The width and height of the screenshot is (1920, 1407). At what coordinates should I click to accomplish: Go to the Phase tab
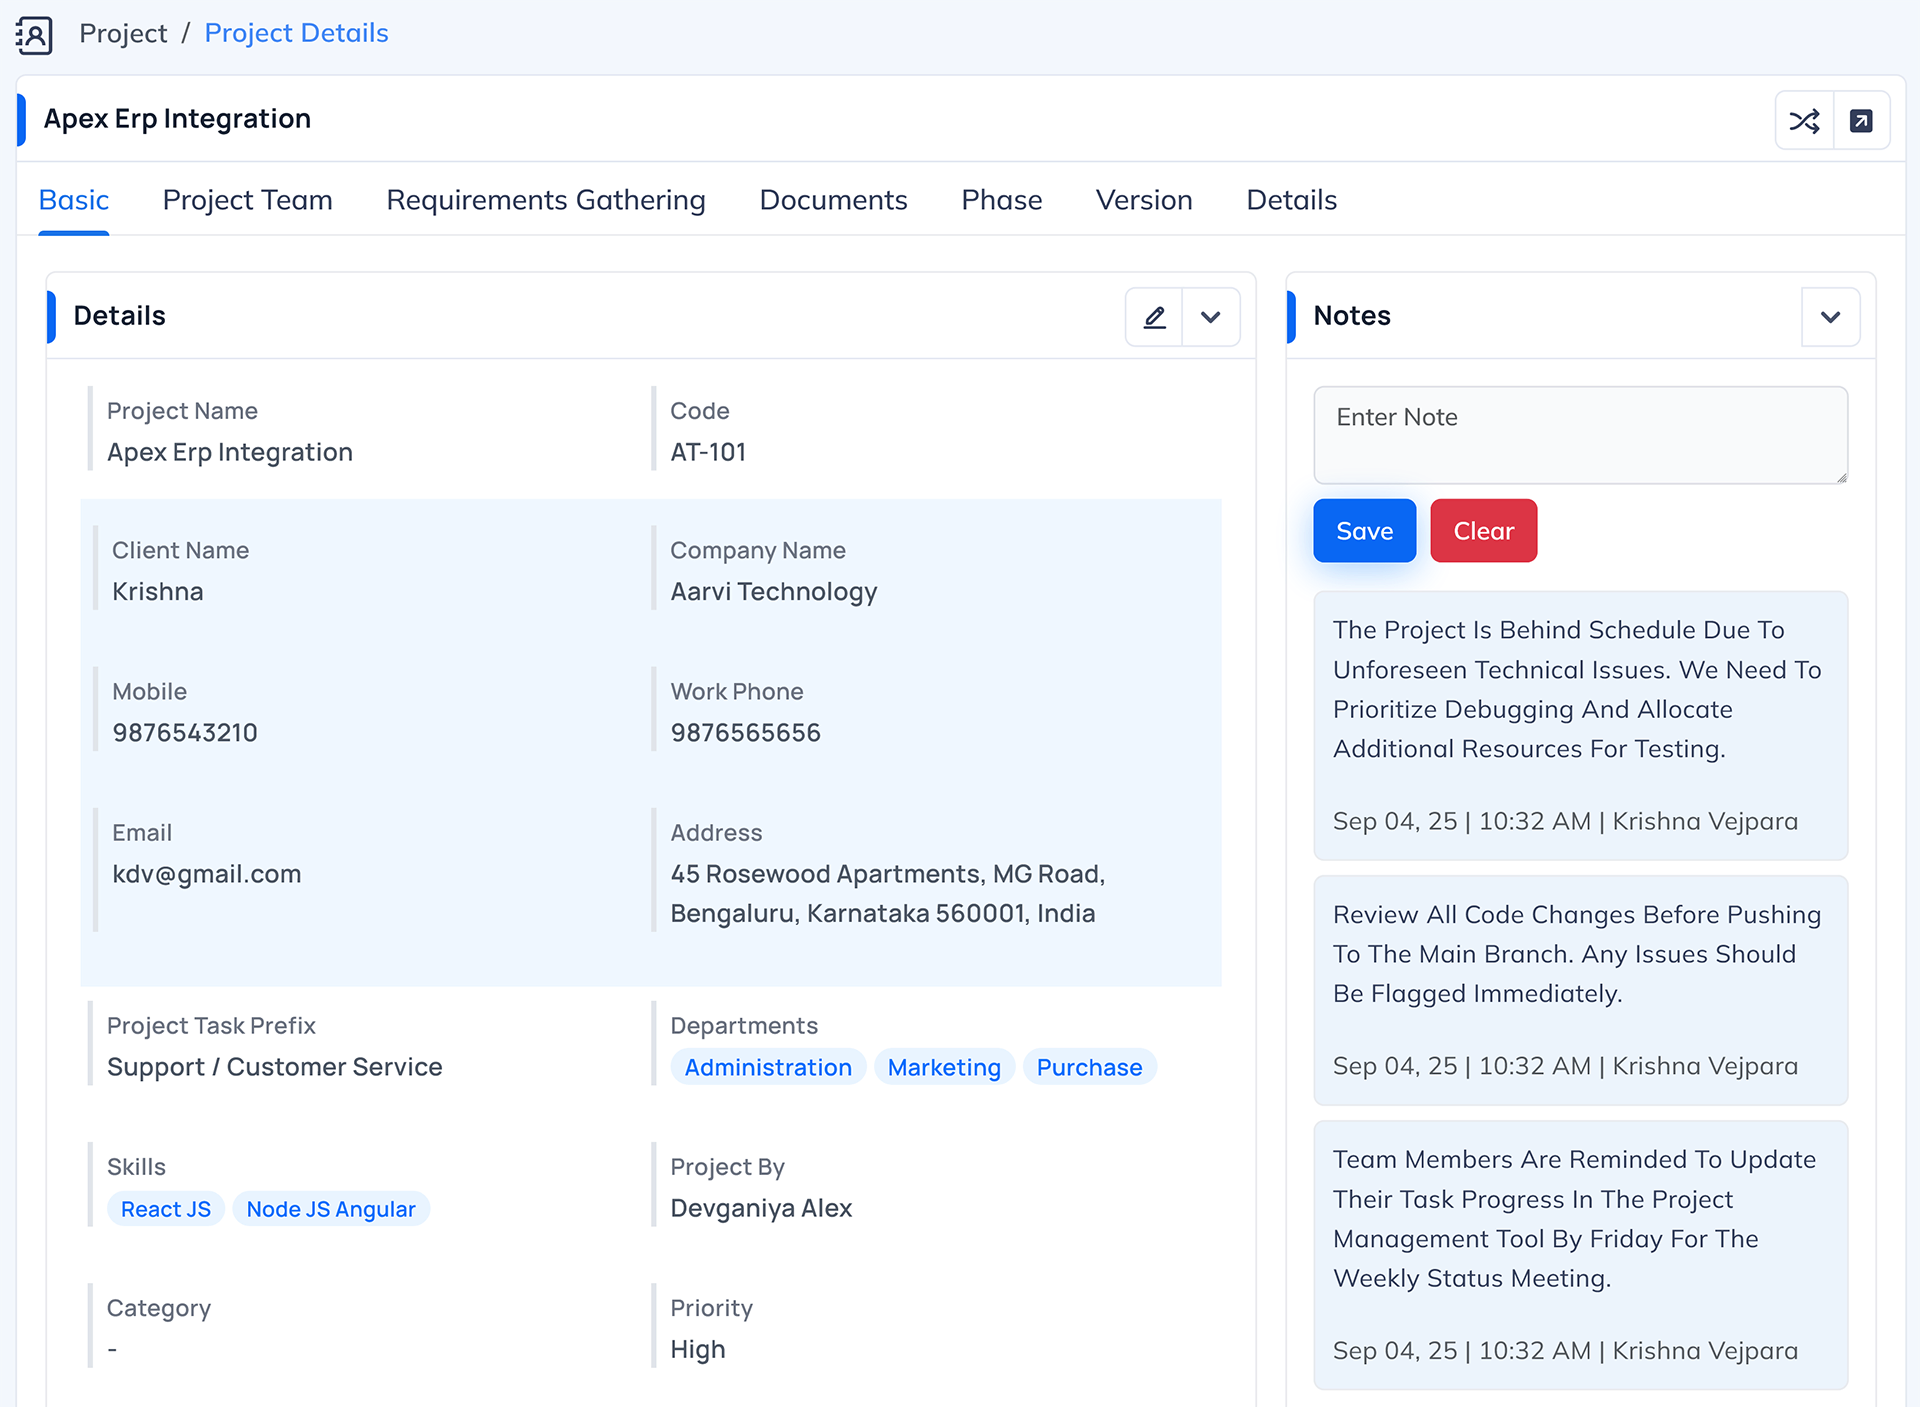[x=1001, y=200]
